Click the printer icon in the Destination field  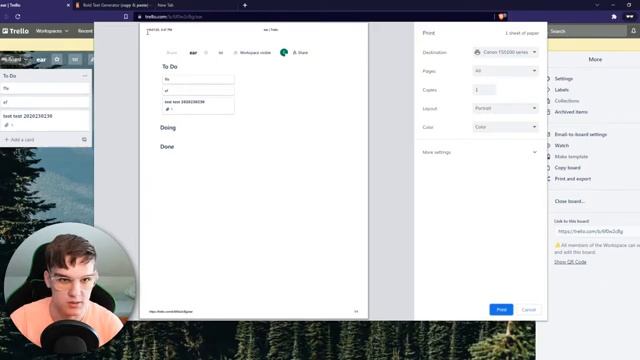(x=477, y=52)
